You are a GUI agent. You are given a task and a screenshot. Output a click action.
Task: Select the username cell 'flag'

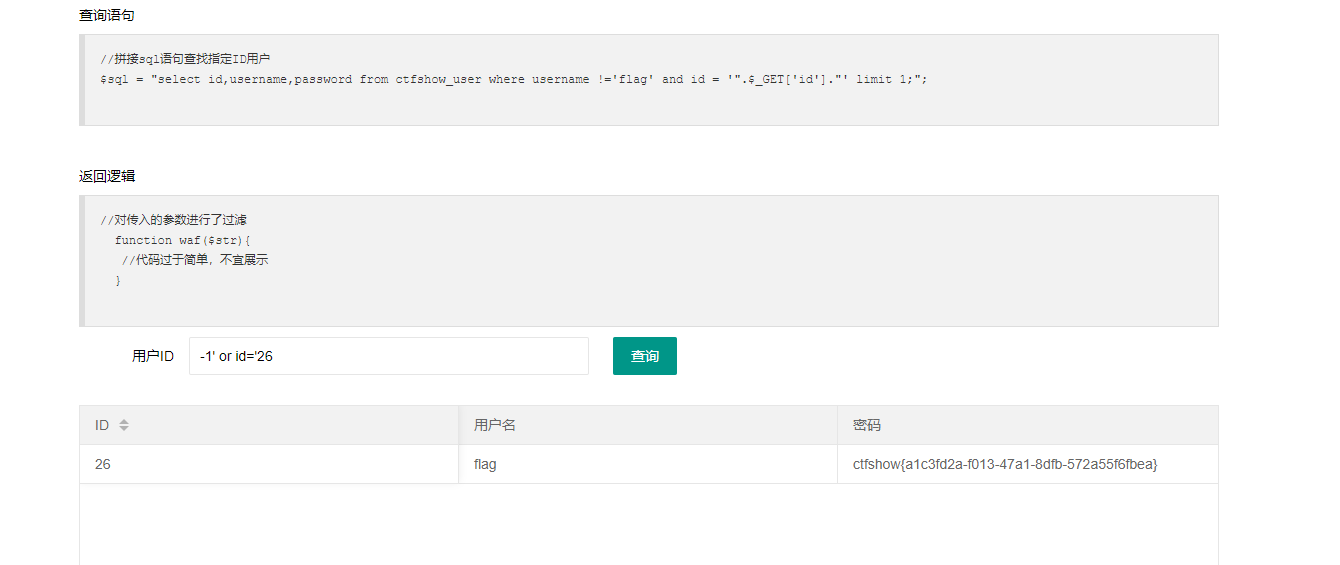click(648, 464)
